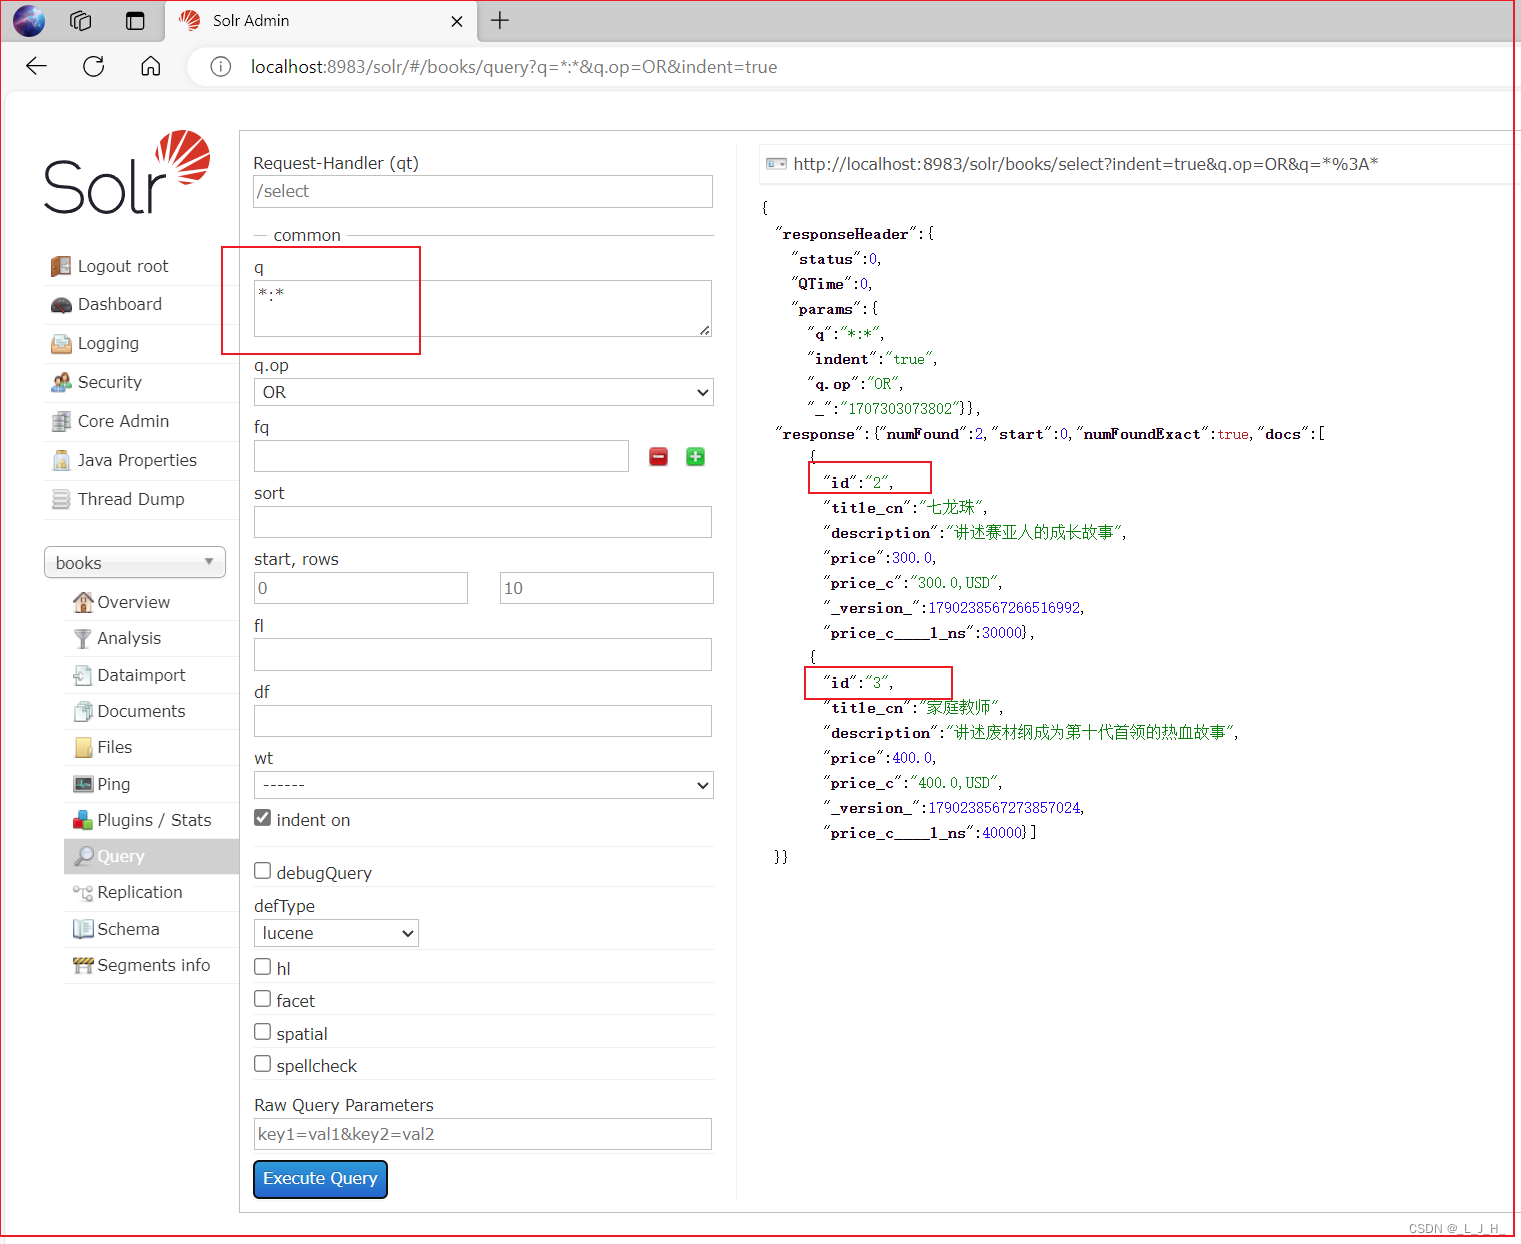Image resolution: width=1521 pixels, height=1244 pixels.
Task: Click the Security people icon
Action: point(61,383)
